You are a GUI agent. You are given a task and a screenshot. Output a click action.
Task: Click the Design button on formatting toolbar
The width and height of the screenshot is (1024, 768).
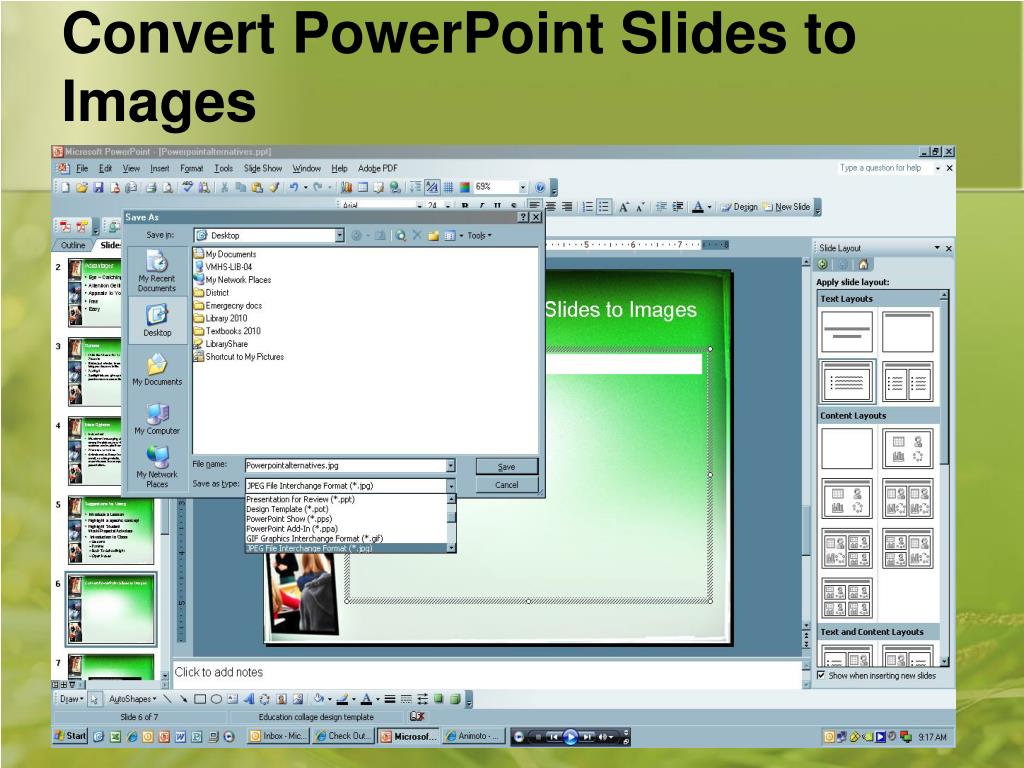coord(739,207)
